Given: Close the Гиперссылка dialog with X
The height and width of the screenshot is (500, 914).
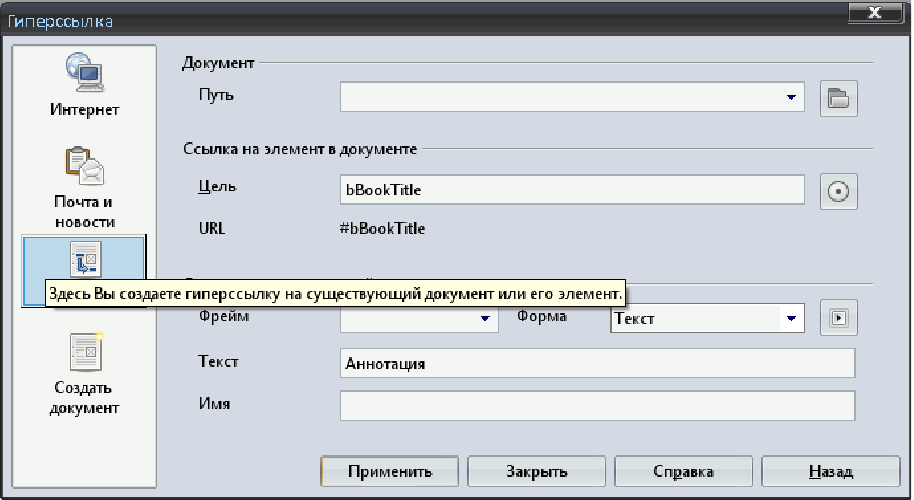Looking at the screenshot, I should pyautogui.click(x=873, y=14).
